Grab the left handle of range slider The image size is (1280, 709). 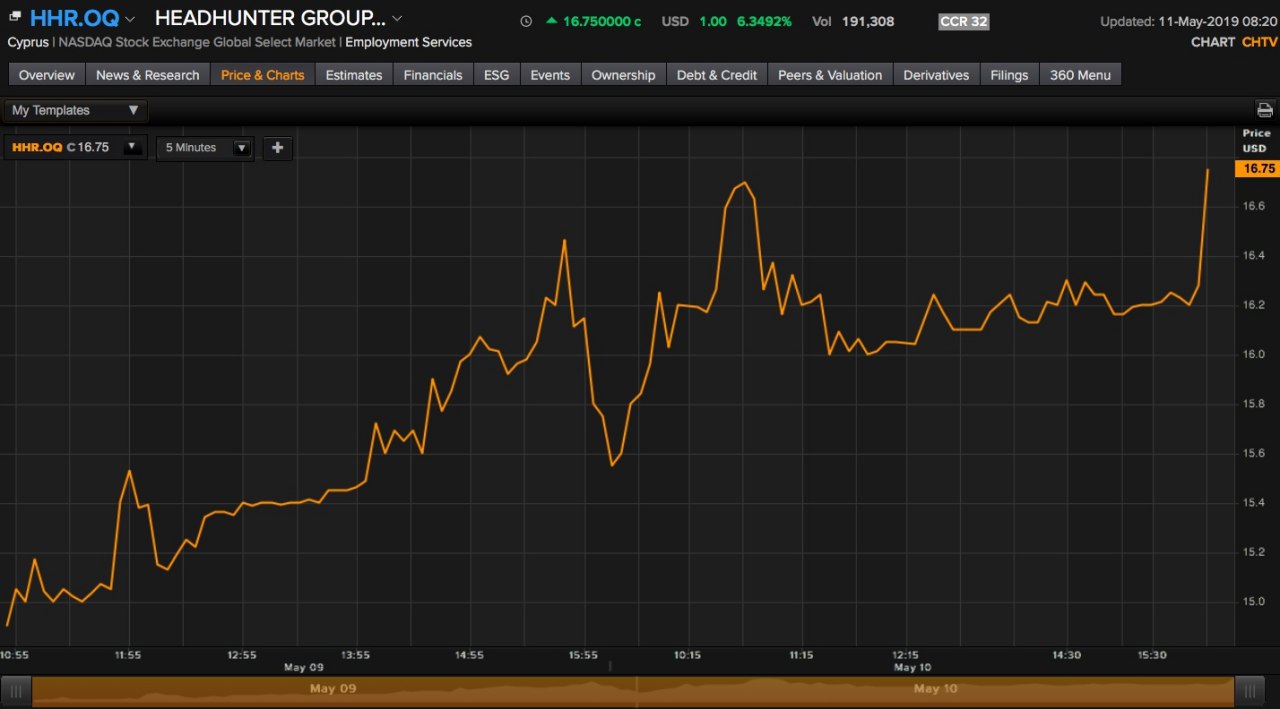(16, 689)
